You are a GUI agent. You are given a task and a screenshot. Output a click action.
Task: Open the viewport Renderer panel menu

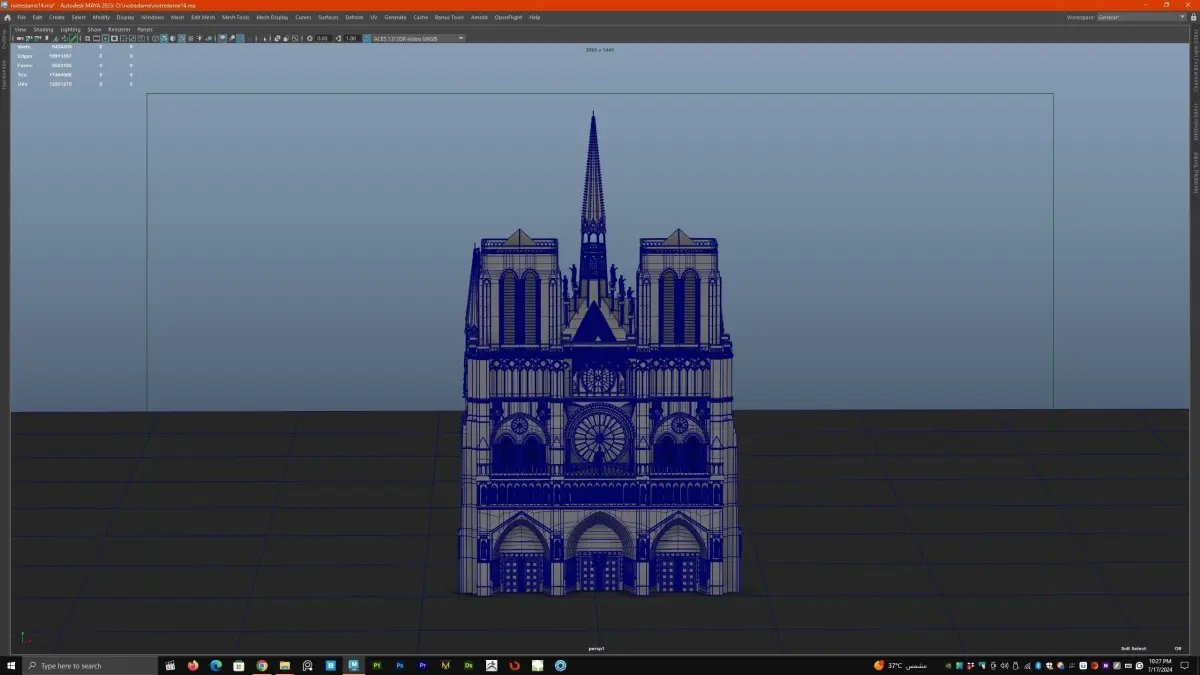click(x=119, y=29)
